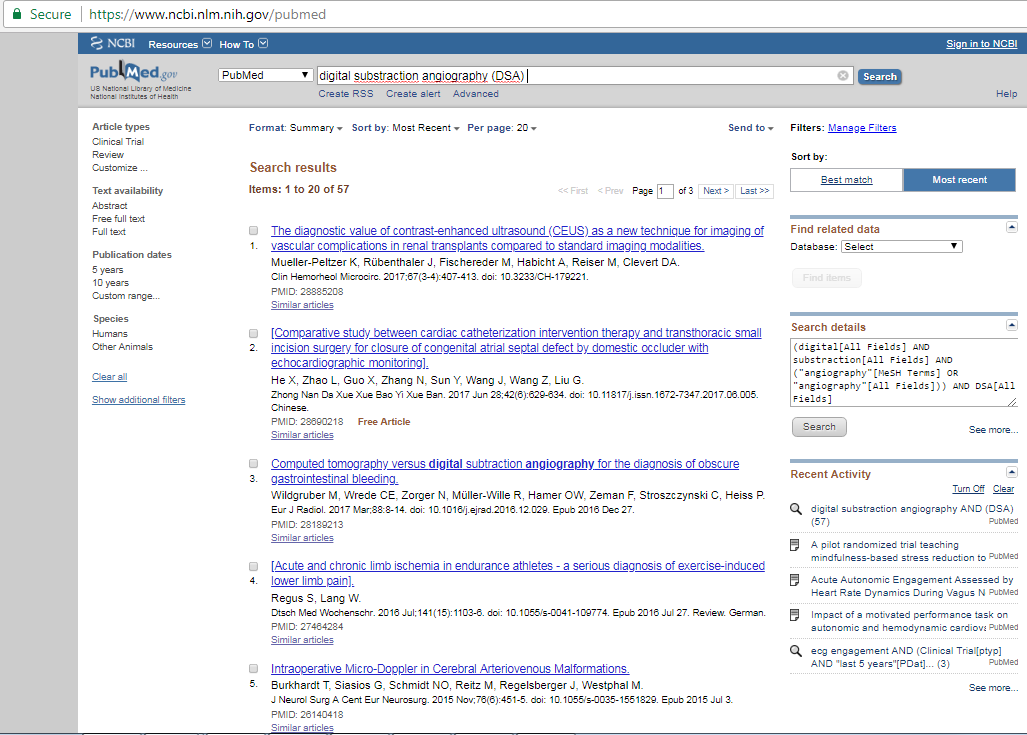Go to Next results page
This screenshot has width=1027, height=735.
tap(715, 191)
